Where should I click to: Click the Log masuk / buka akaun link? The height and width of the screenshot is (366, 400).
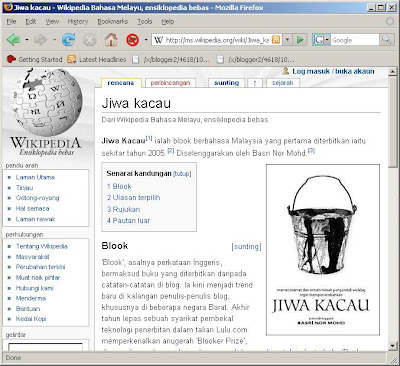(333, 71)
